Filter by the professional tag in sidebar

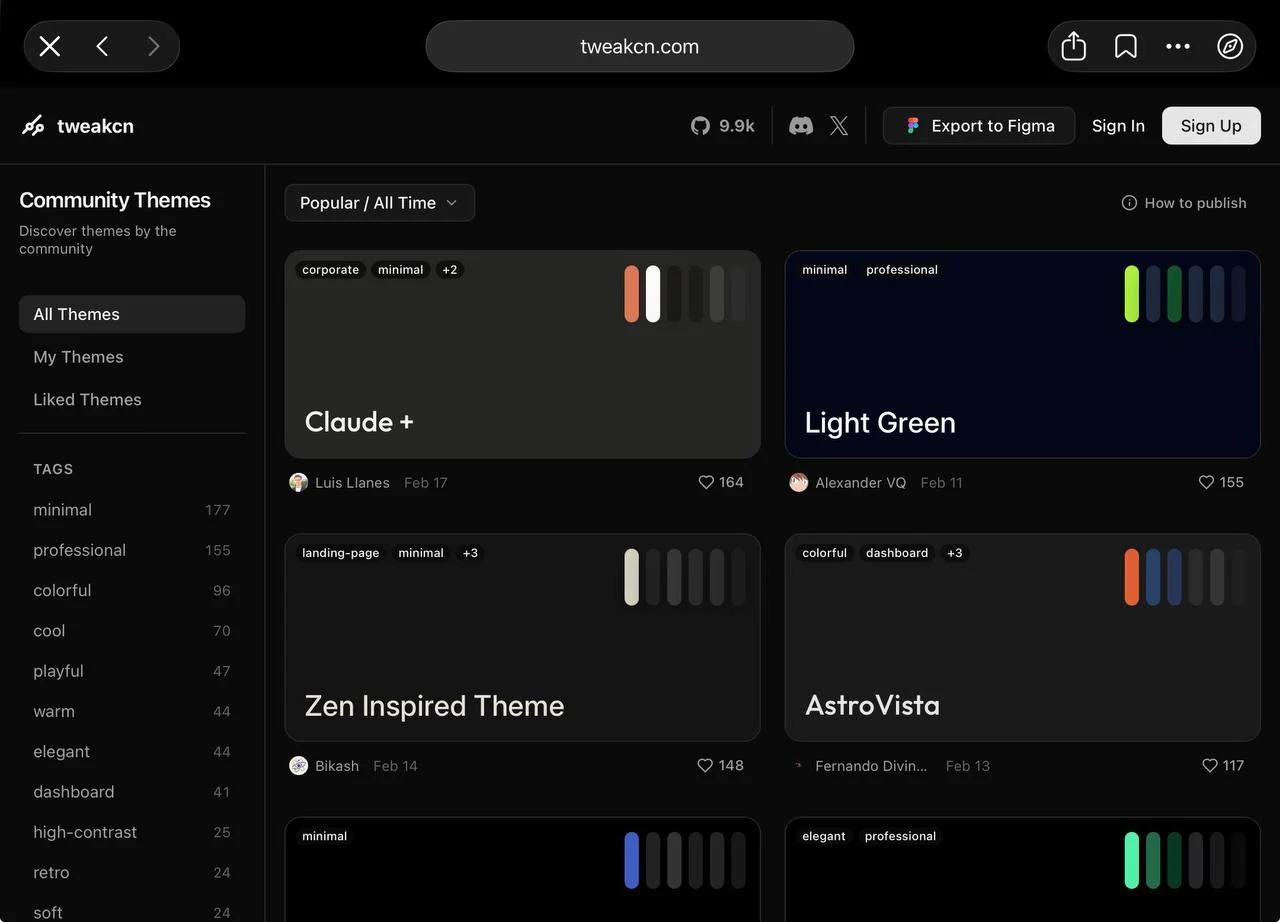pyautogui.click(x=132, y=550)
